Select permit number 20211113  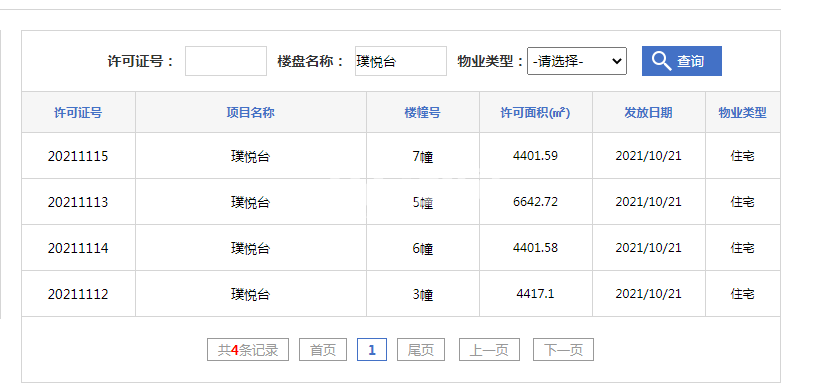[78, 202]
